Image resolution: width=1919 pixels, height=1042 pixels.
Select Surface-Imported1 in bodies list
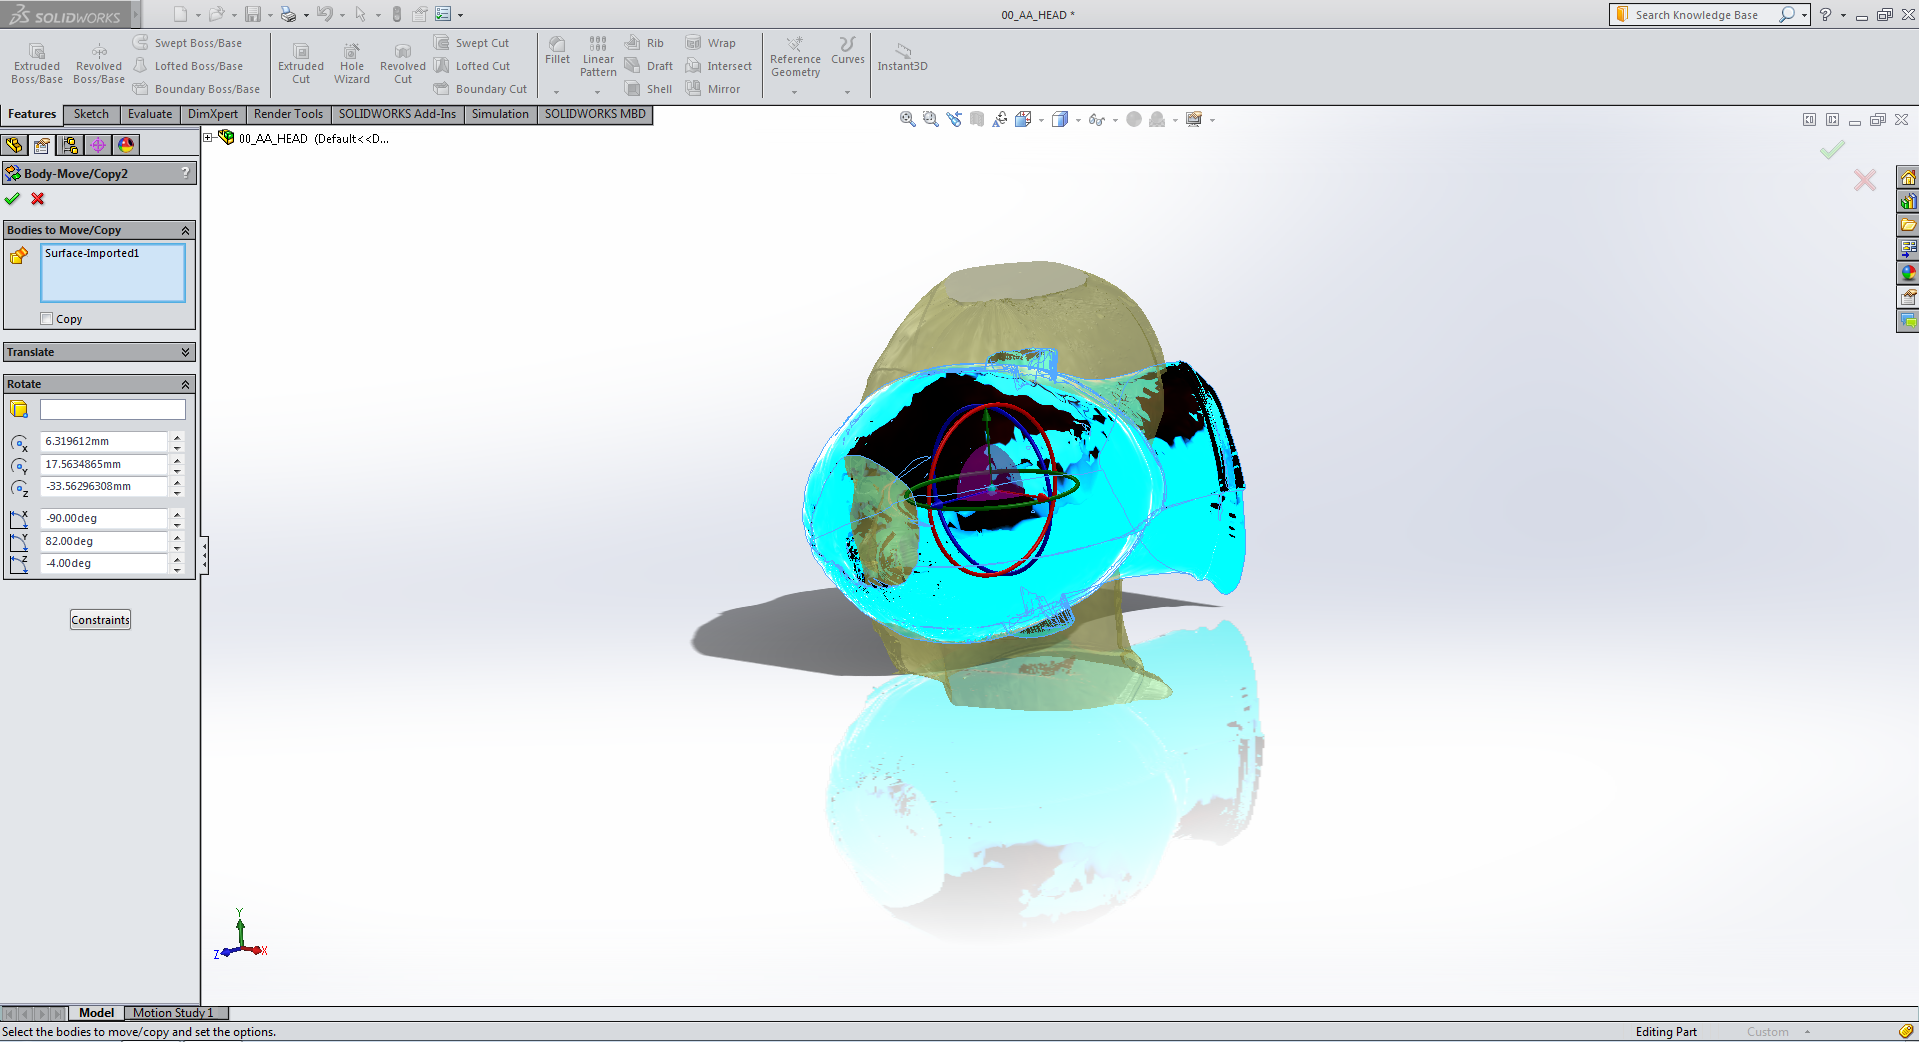(x=92, y=253)
